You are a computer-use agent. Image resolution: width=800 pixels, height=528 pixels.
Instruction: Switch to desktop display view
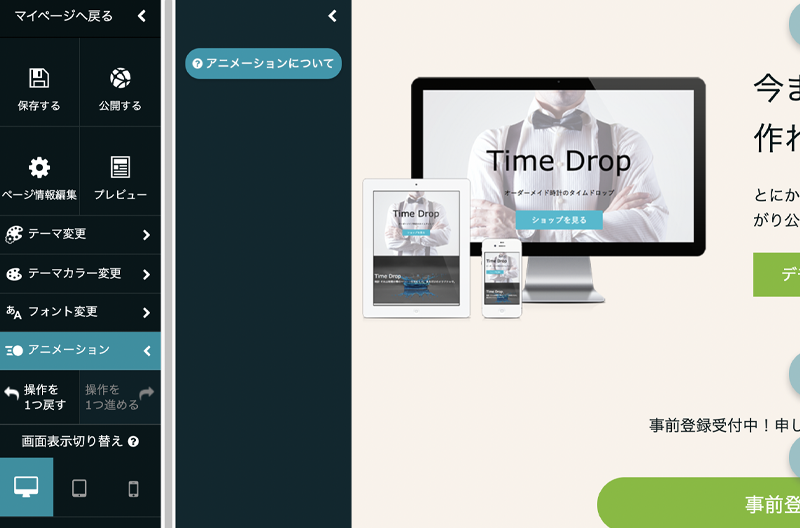coord(26,487)
